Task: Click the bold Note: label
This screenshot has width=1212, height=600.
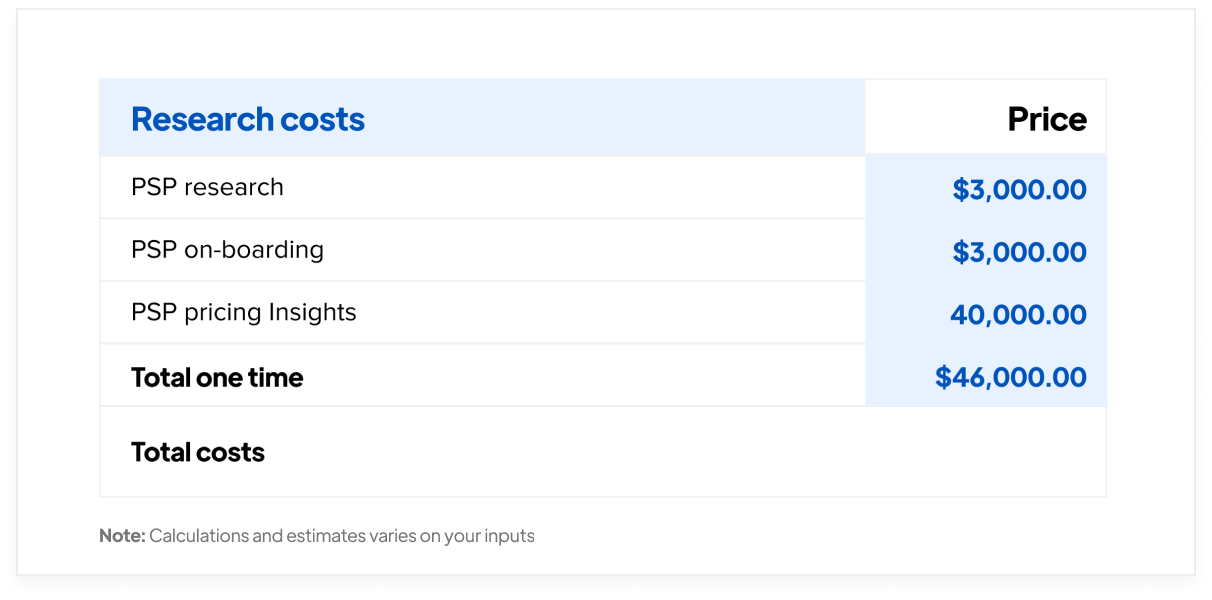Action: pyautogui.click(x=122, y=536)
